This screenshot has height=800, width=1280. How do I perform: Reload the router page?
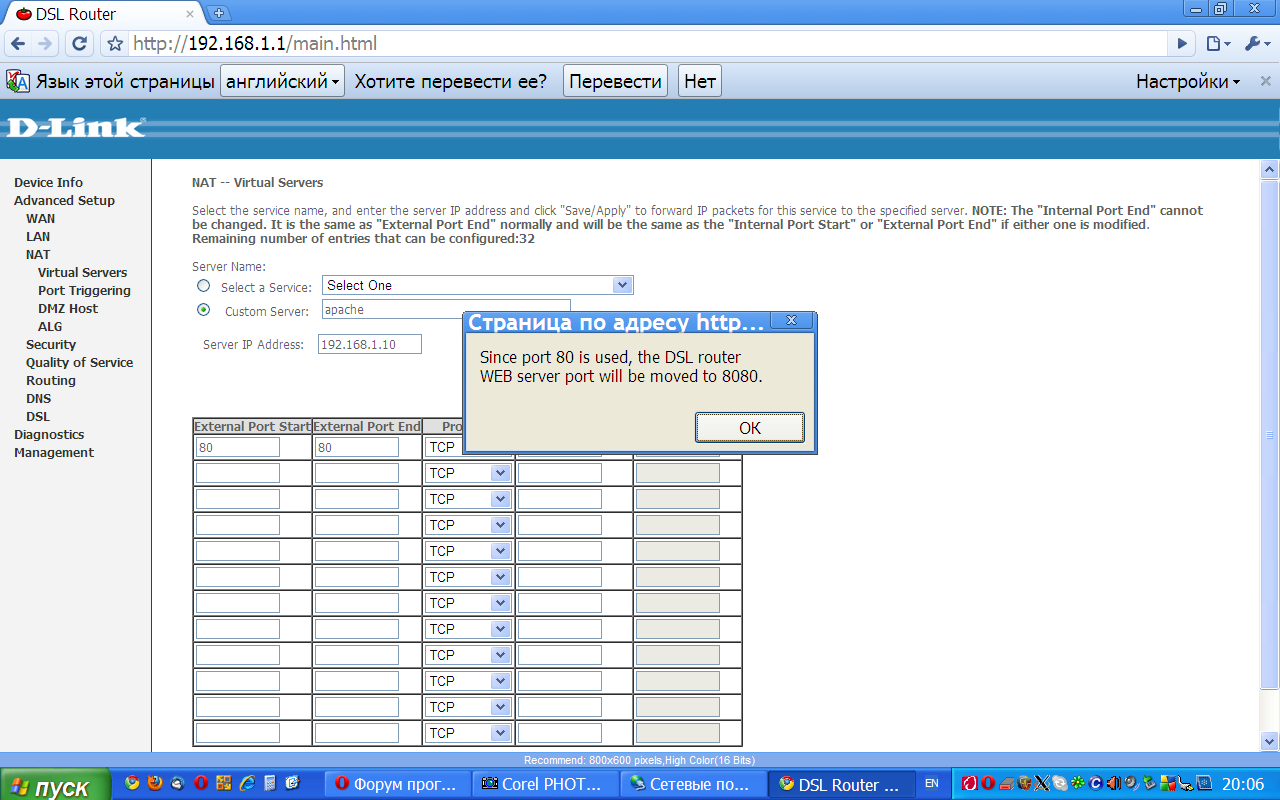[x=79, y=44]
